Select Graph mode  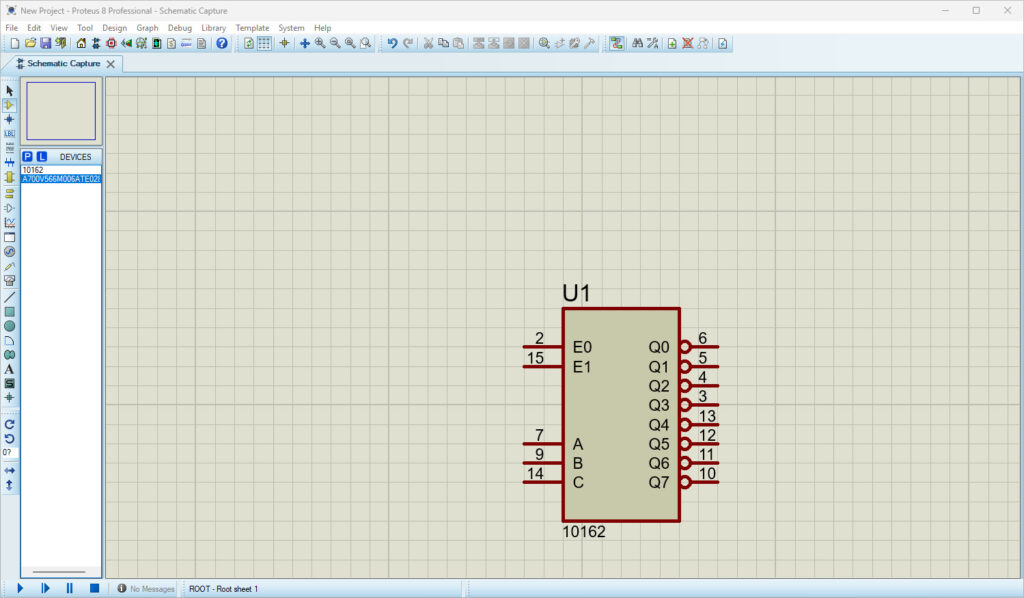9,223
